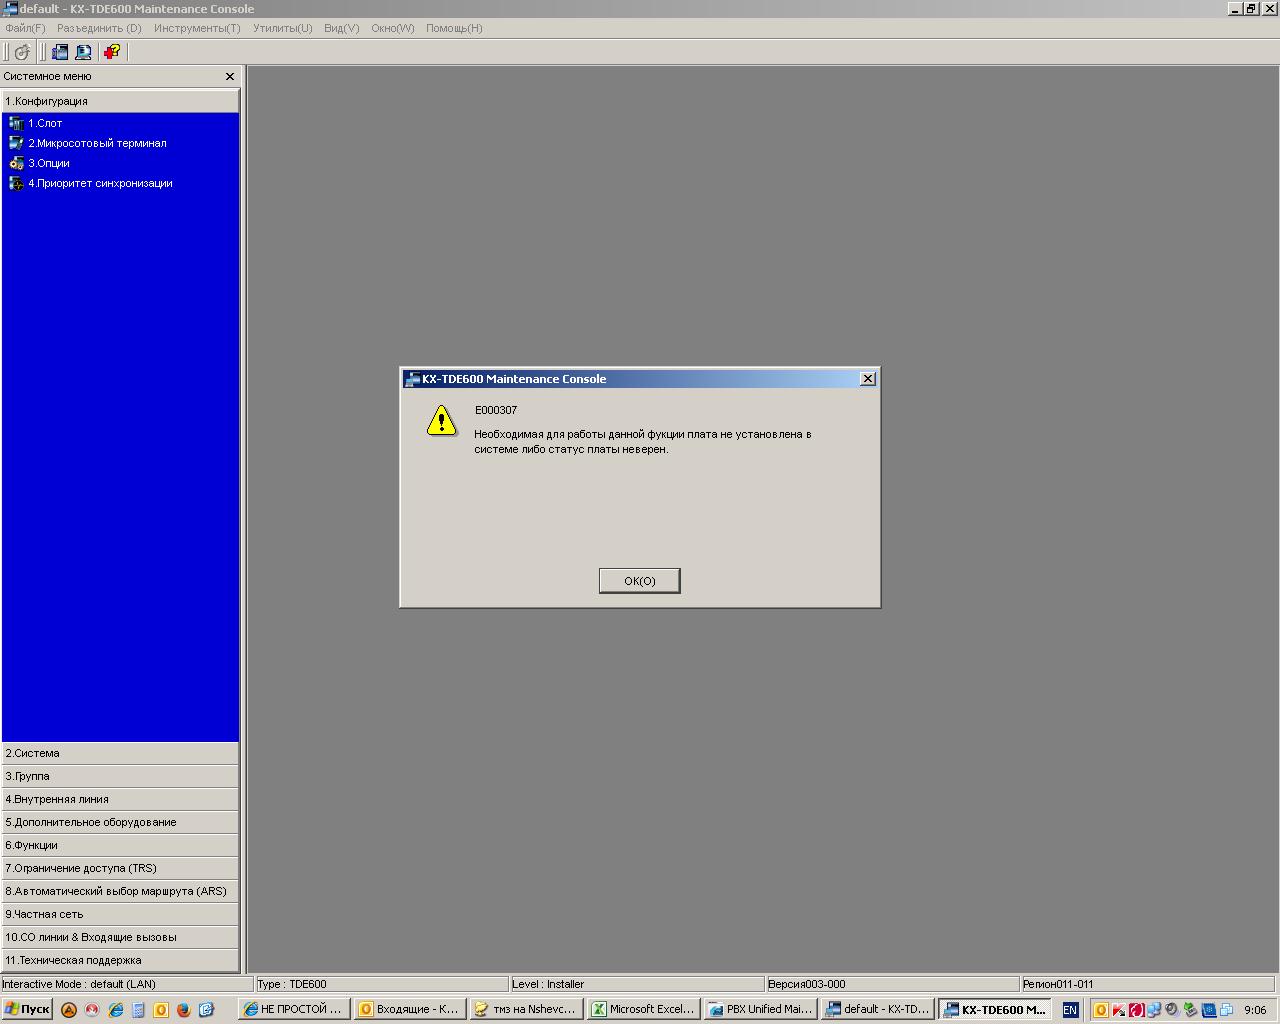Select 2.Микросотовый терминал item
1280x1024 pixels.
point(97,143)
